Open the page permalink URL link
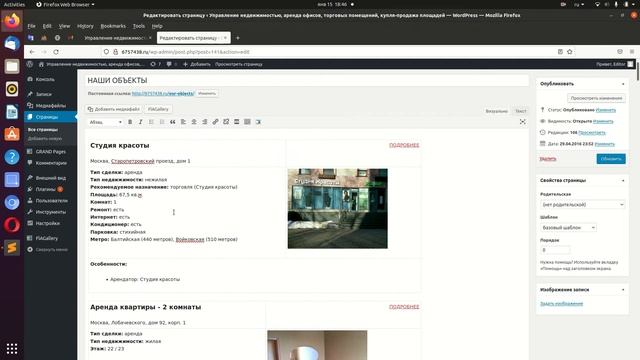 pyautogui.click(x=162, y=93)
